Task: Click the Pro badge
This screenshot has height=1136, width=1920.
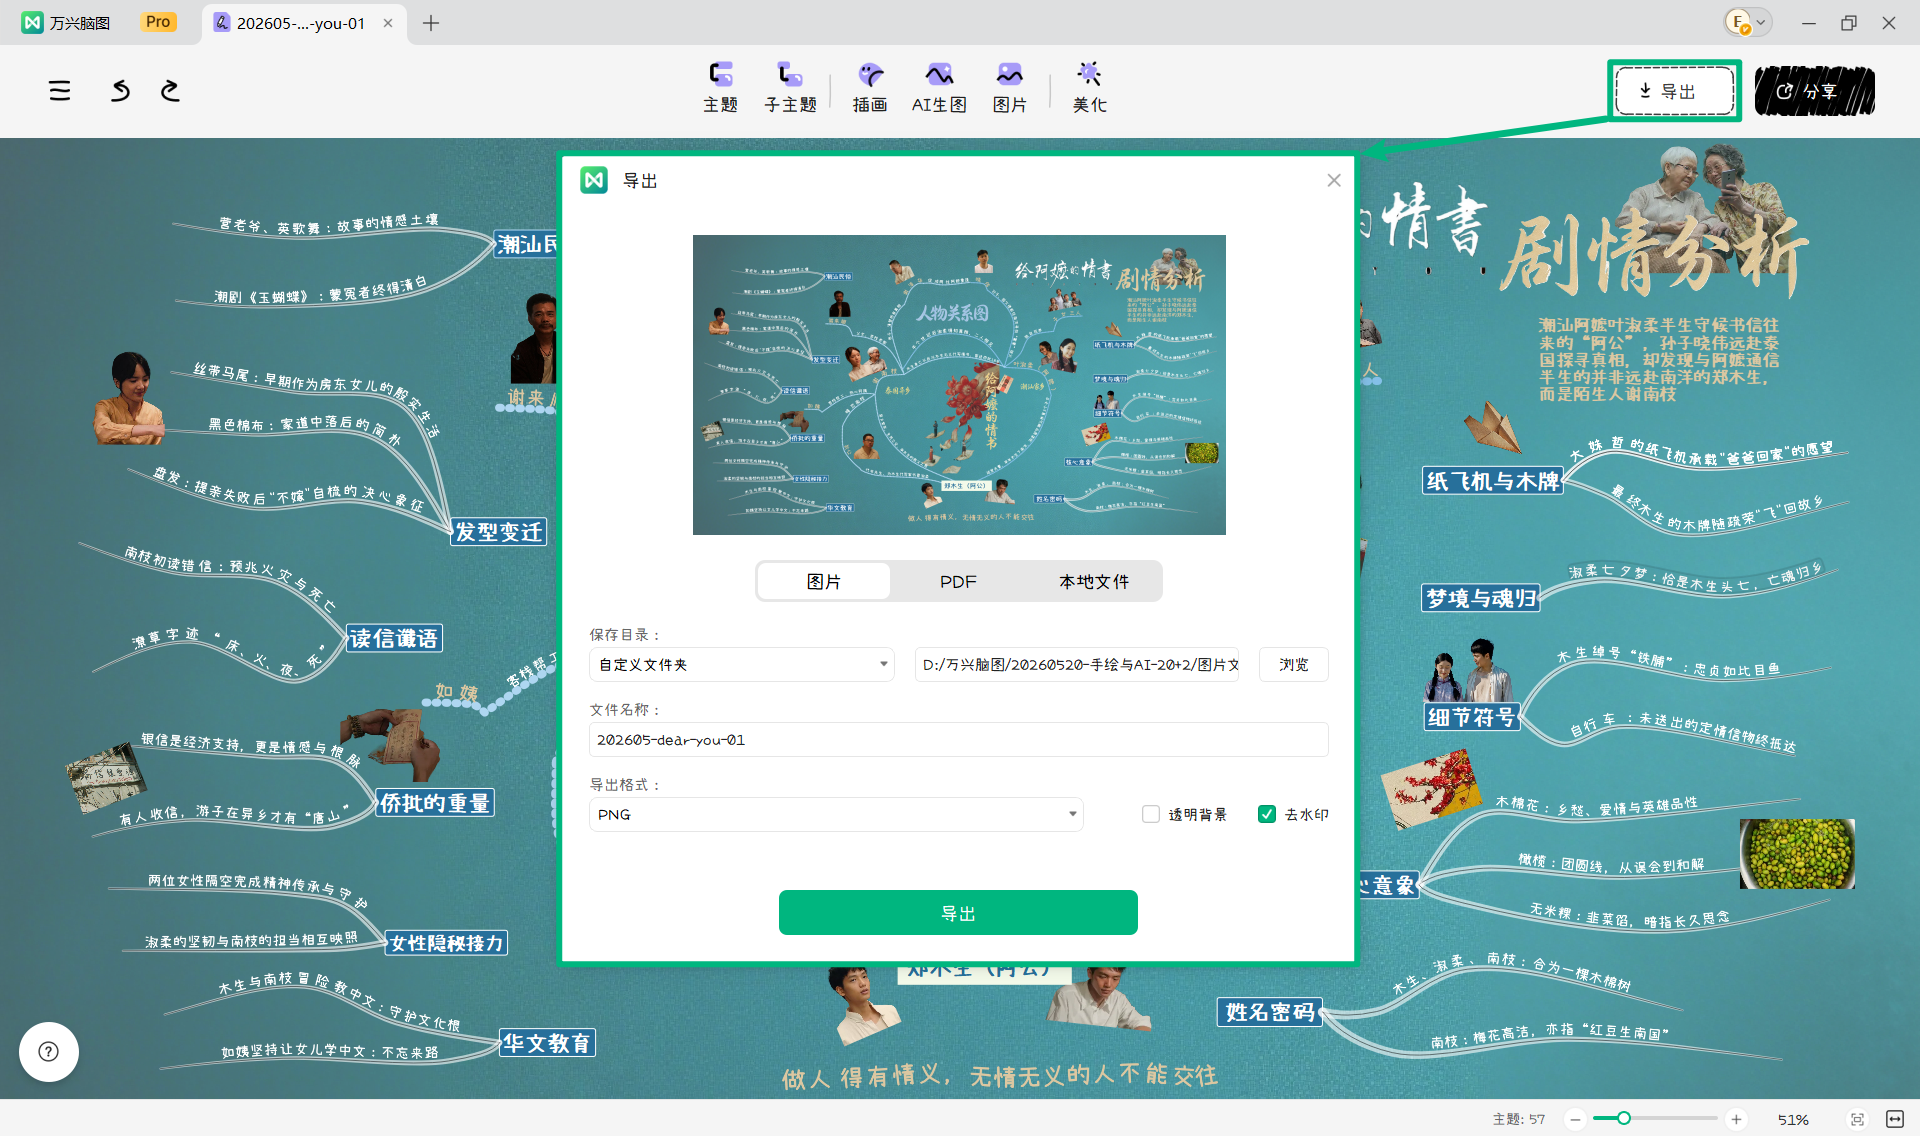Action: [x=158, y=22]
